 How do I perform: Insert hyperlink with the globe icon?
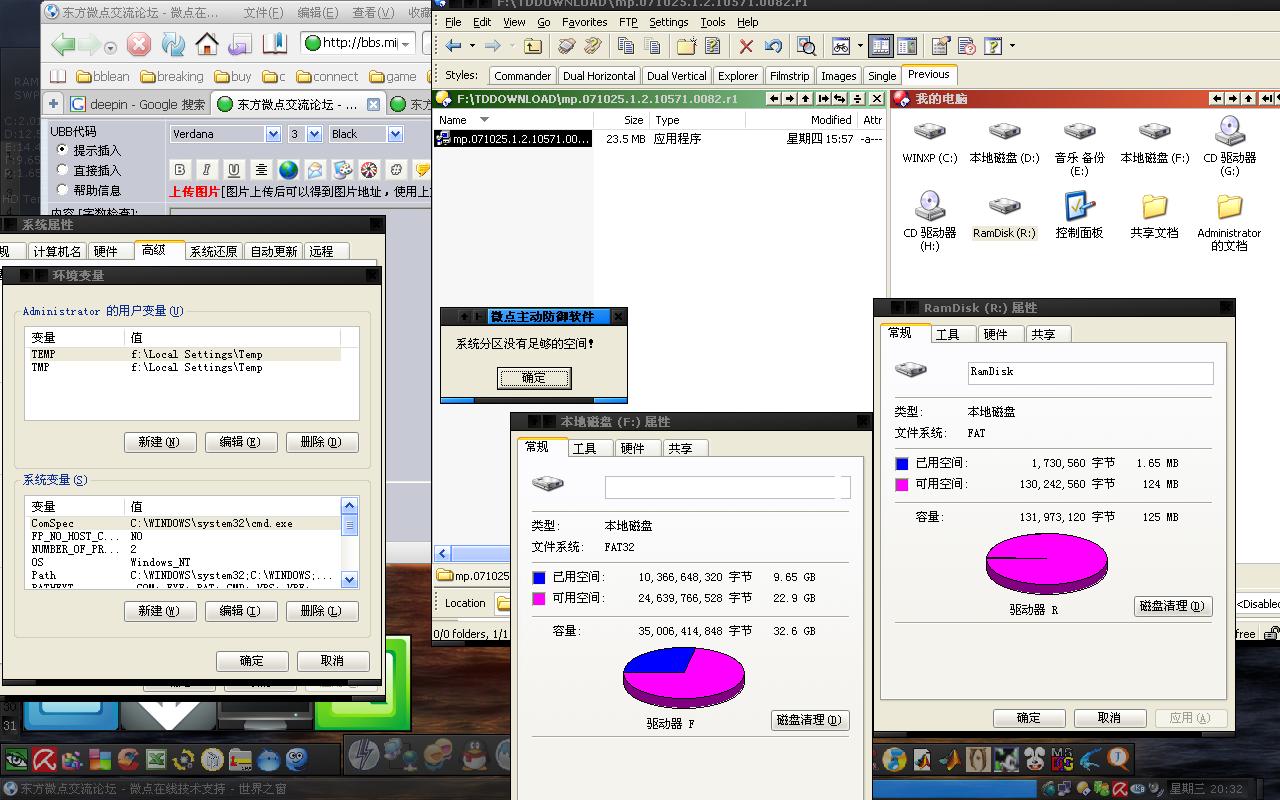click(288, 170)
